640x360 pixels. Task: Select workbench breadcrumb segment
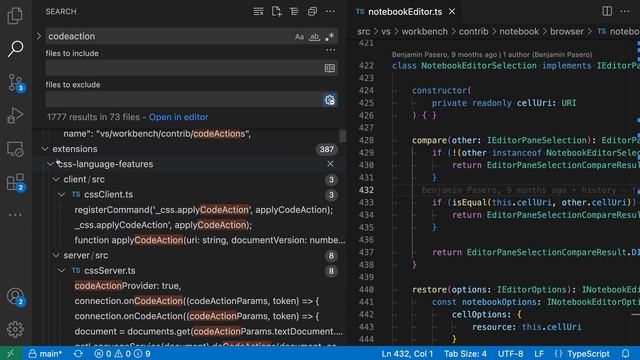coord(424,31)
